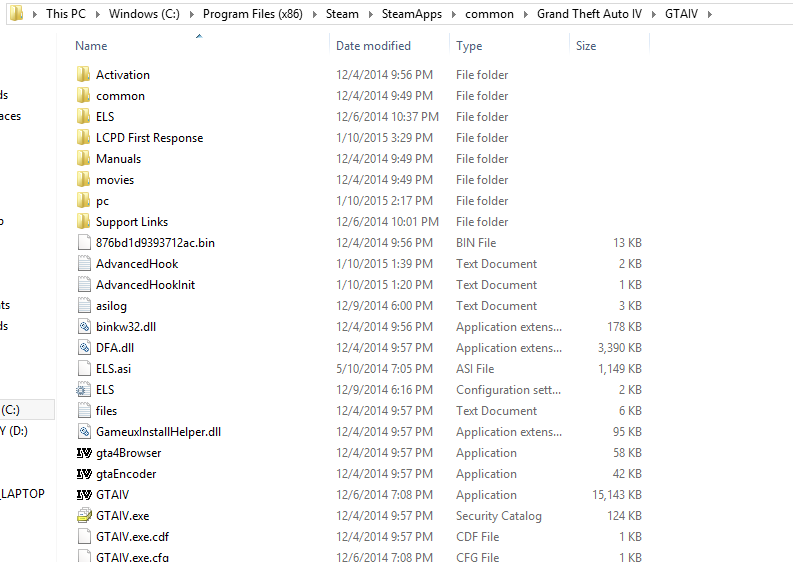Select the DFA.dll file icon
This screenshot has width=793, height=573.
pos(84,347)
